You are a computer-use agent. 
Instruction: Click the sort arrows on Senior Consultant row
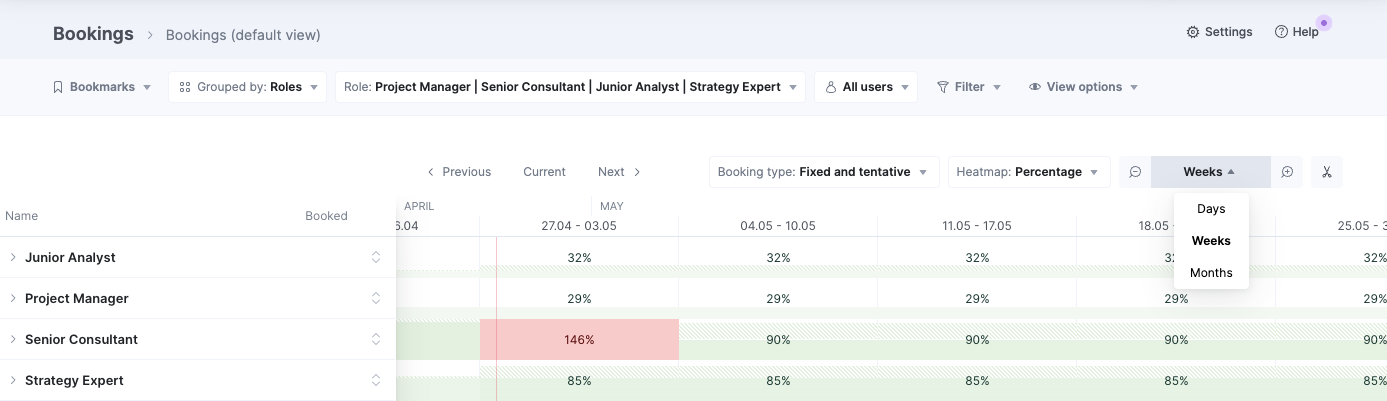[x=376, y=339]
